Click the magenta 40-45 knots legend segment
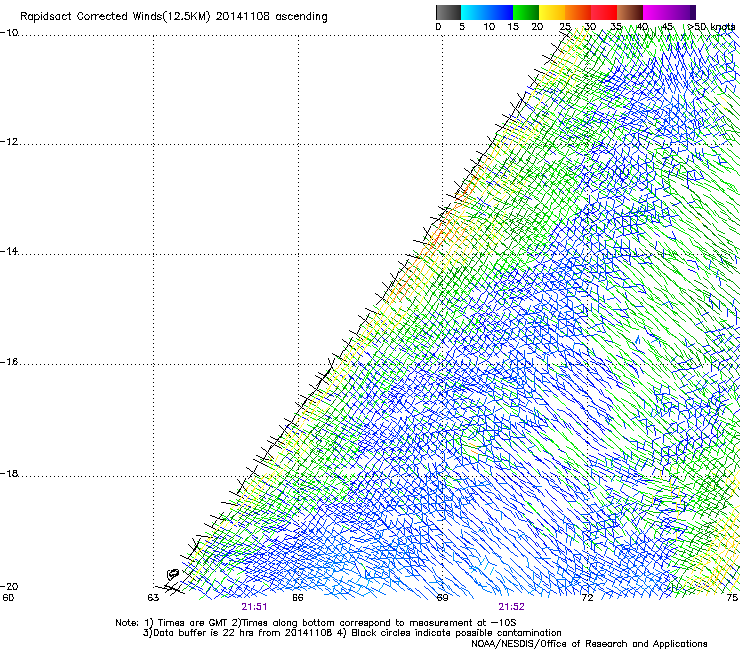This screenshot has width=740, height=650. click(x=656, y=12)
